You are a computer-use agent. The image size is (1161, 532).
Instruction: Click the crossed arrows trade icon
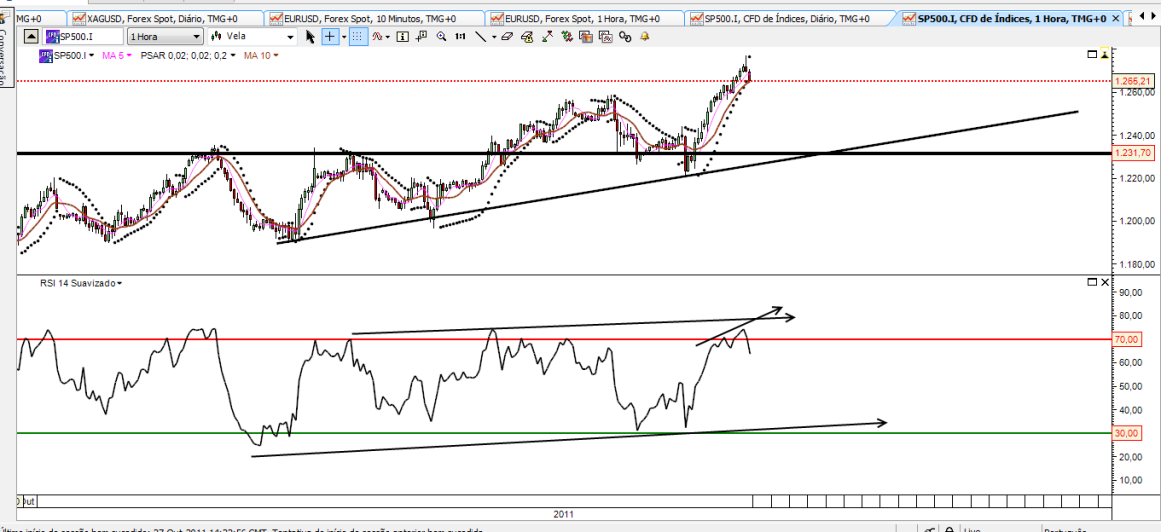click(x=566, y=36)
